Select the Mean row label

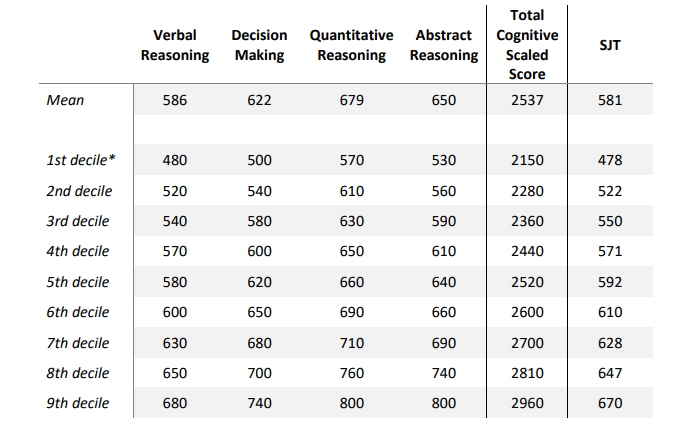click(65, 100)
